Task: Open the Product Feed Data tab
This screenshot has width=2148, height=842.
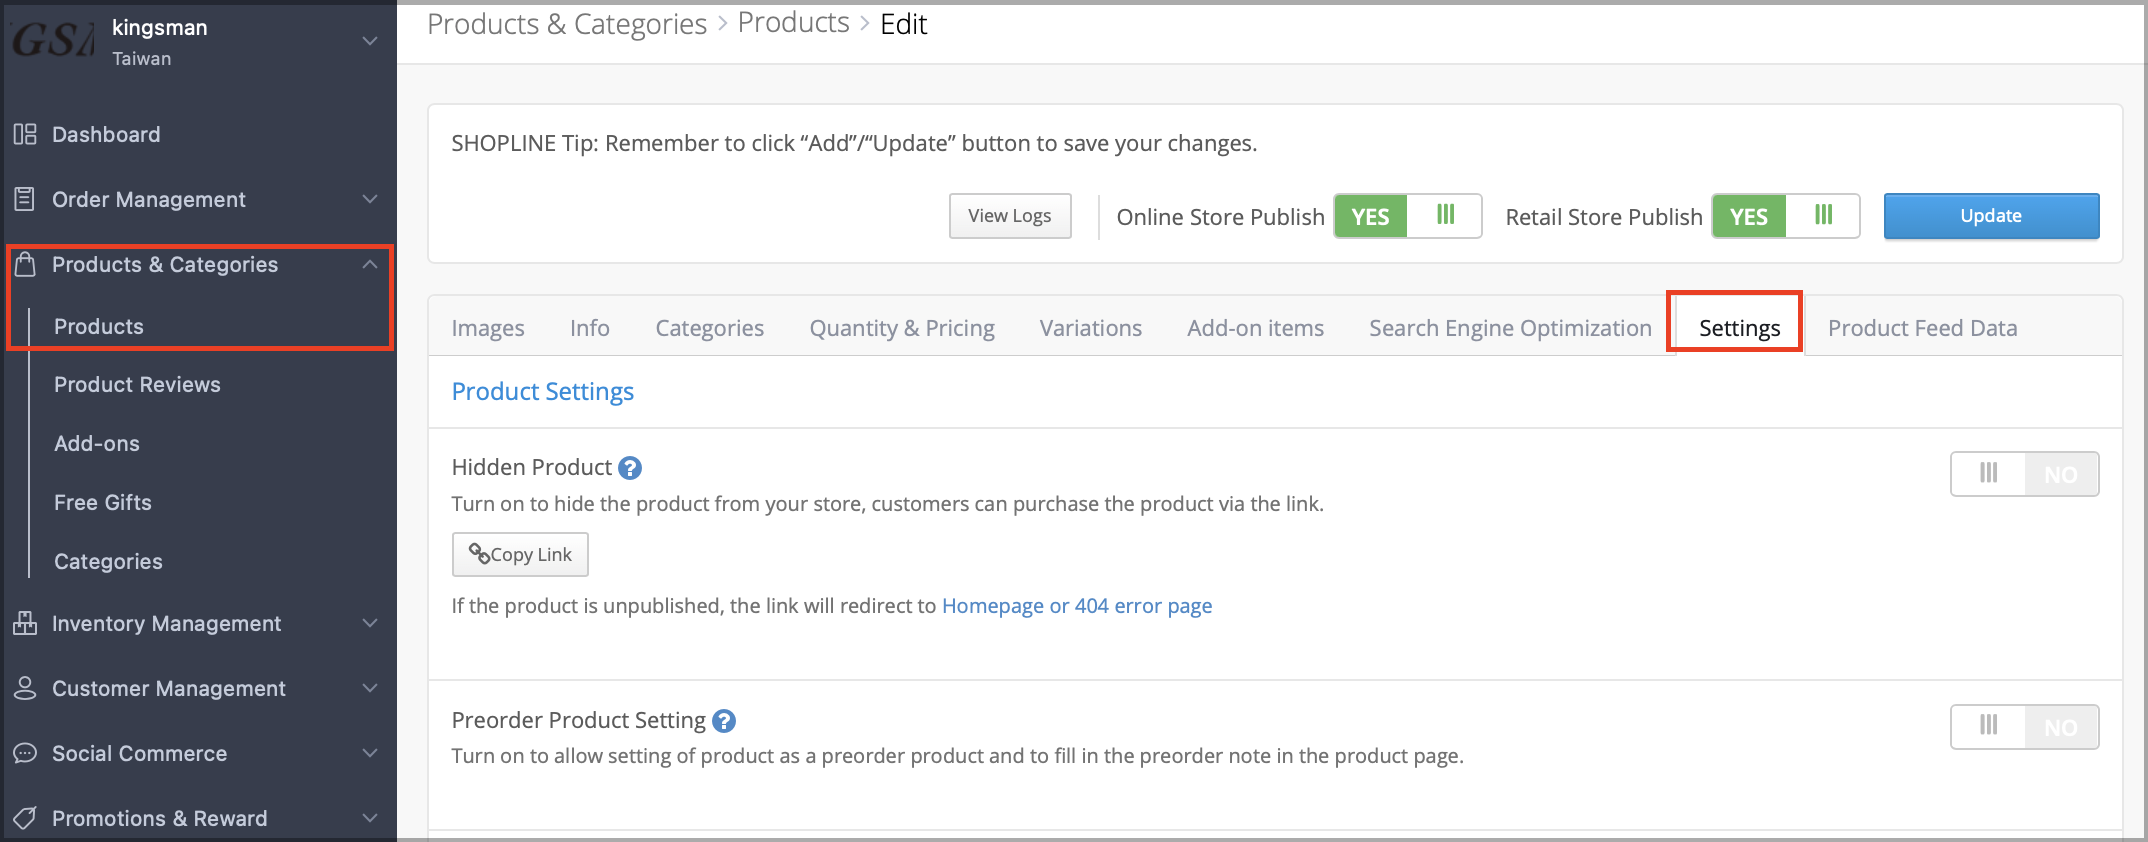Action: (1923, 328)
